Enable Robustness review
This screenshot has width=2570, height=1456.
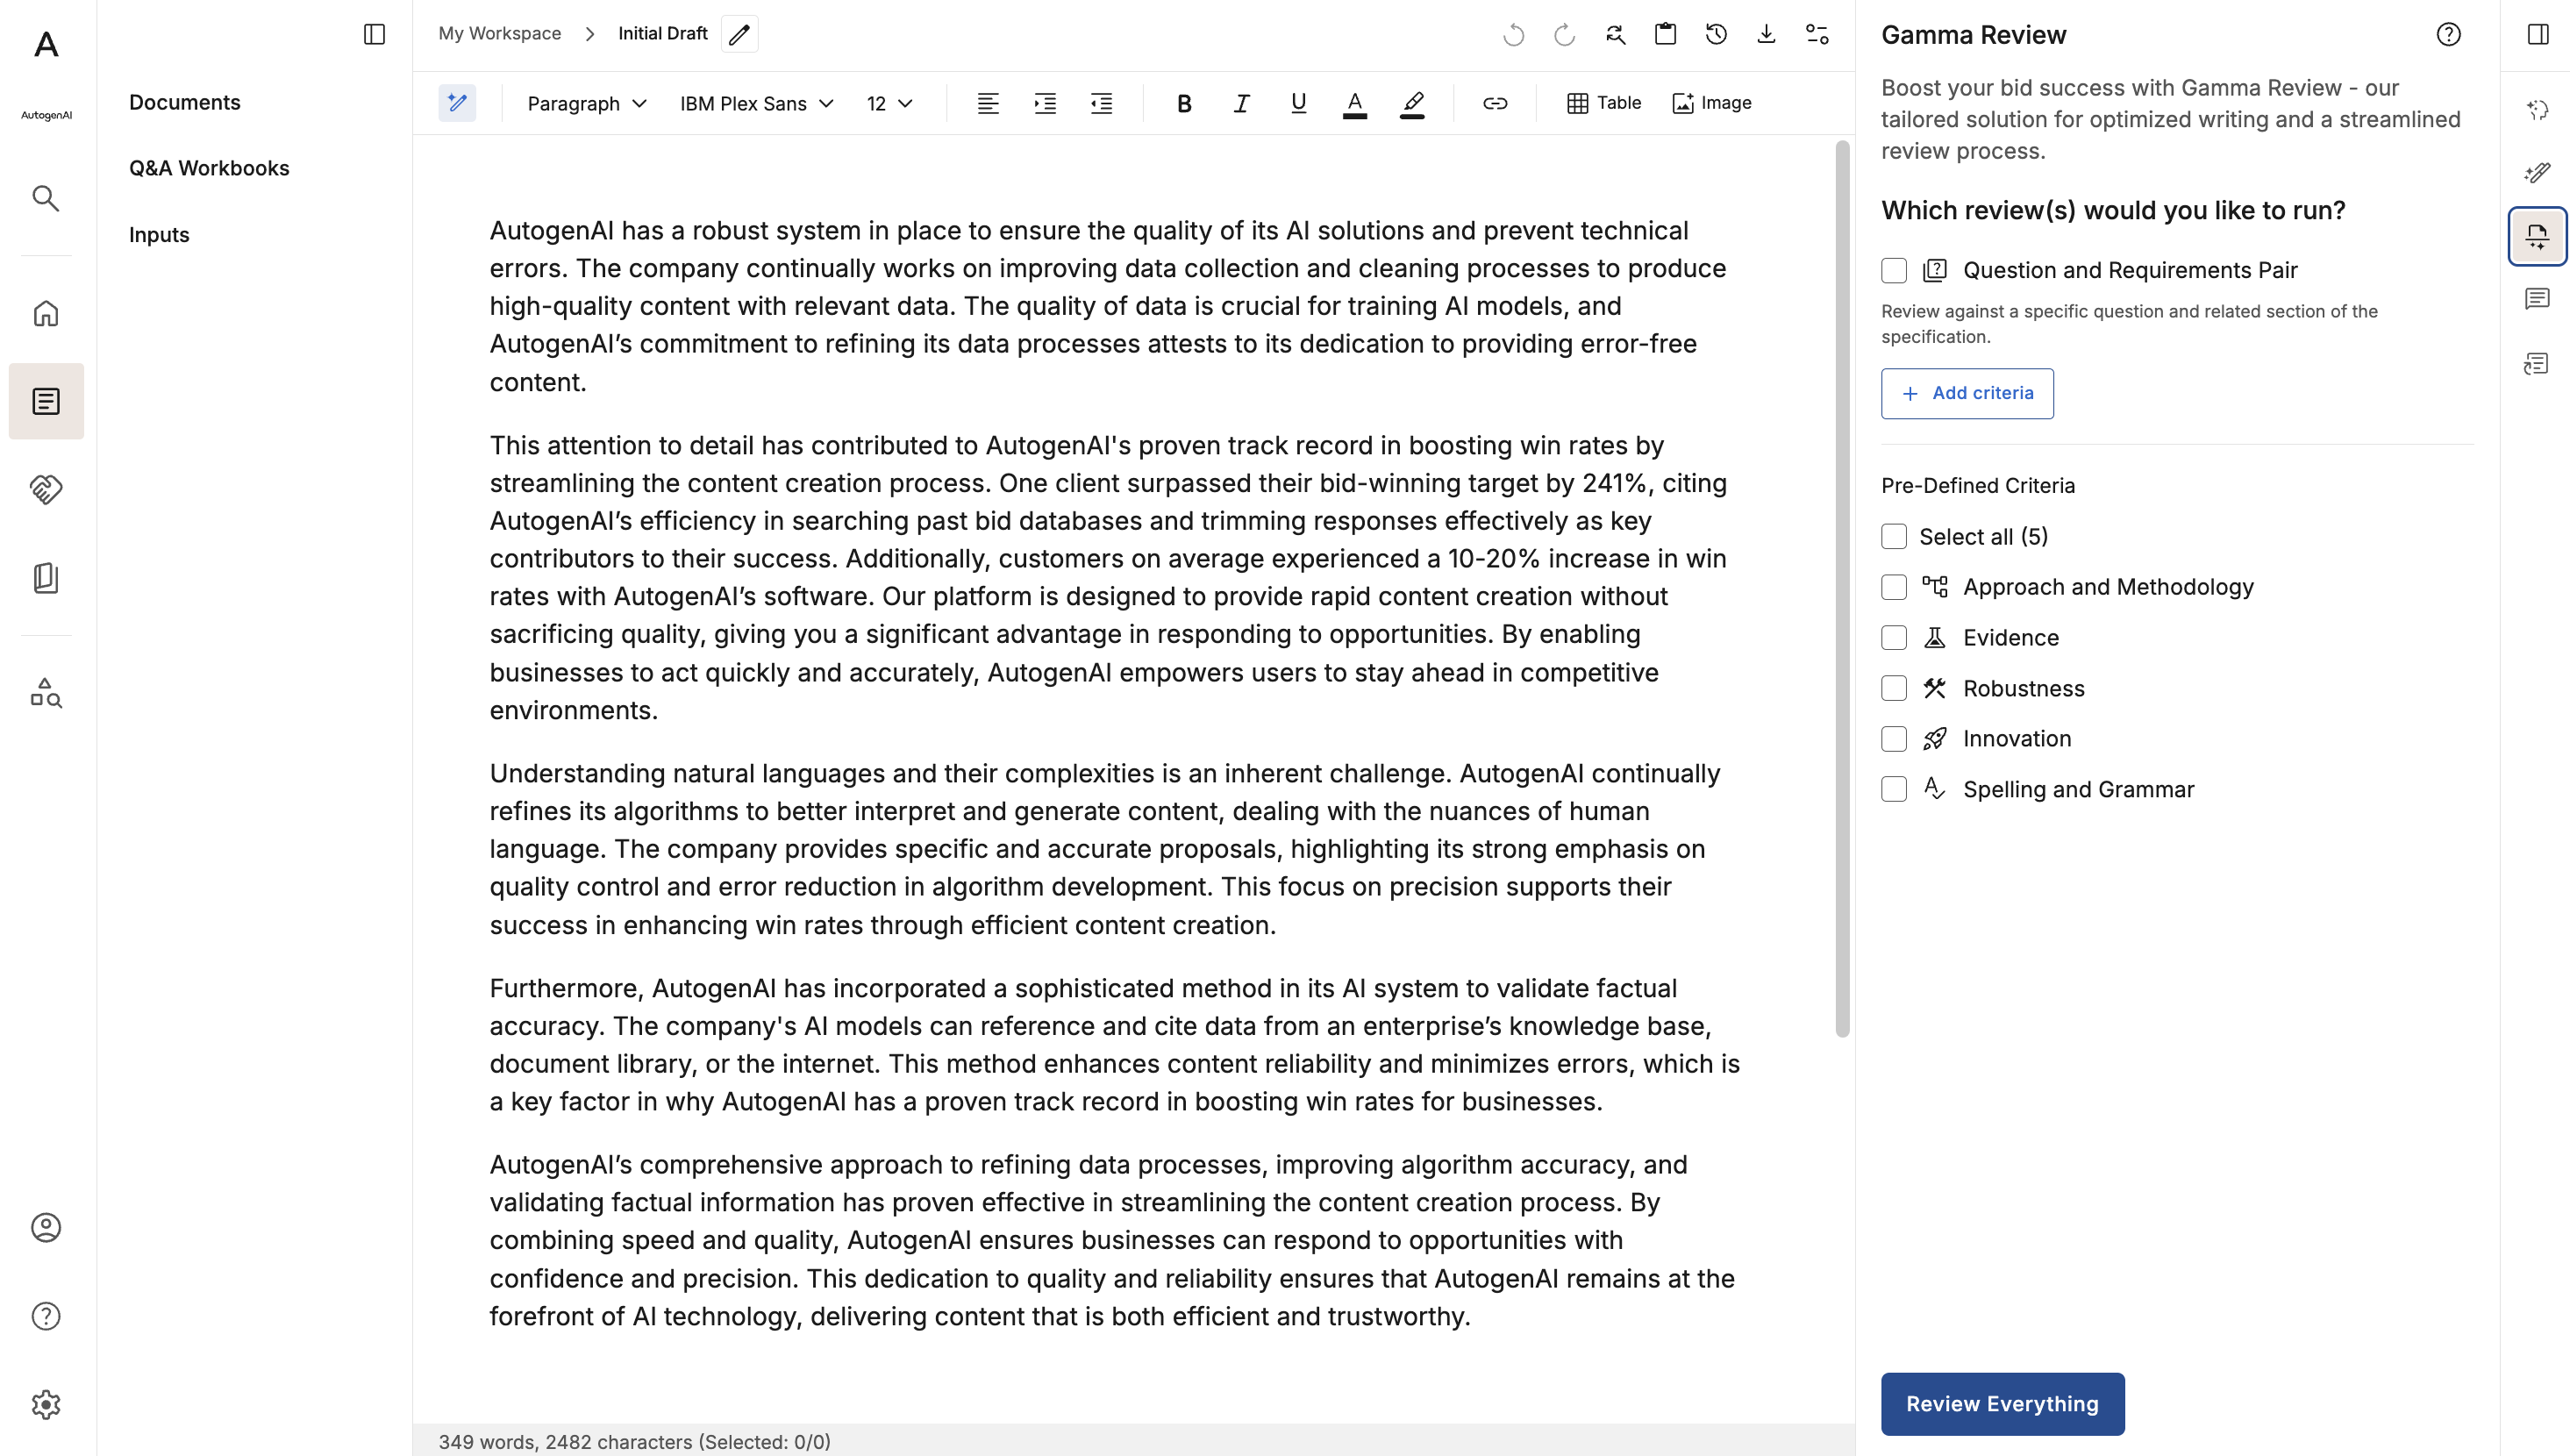(1894, 688)
